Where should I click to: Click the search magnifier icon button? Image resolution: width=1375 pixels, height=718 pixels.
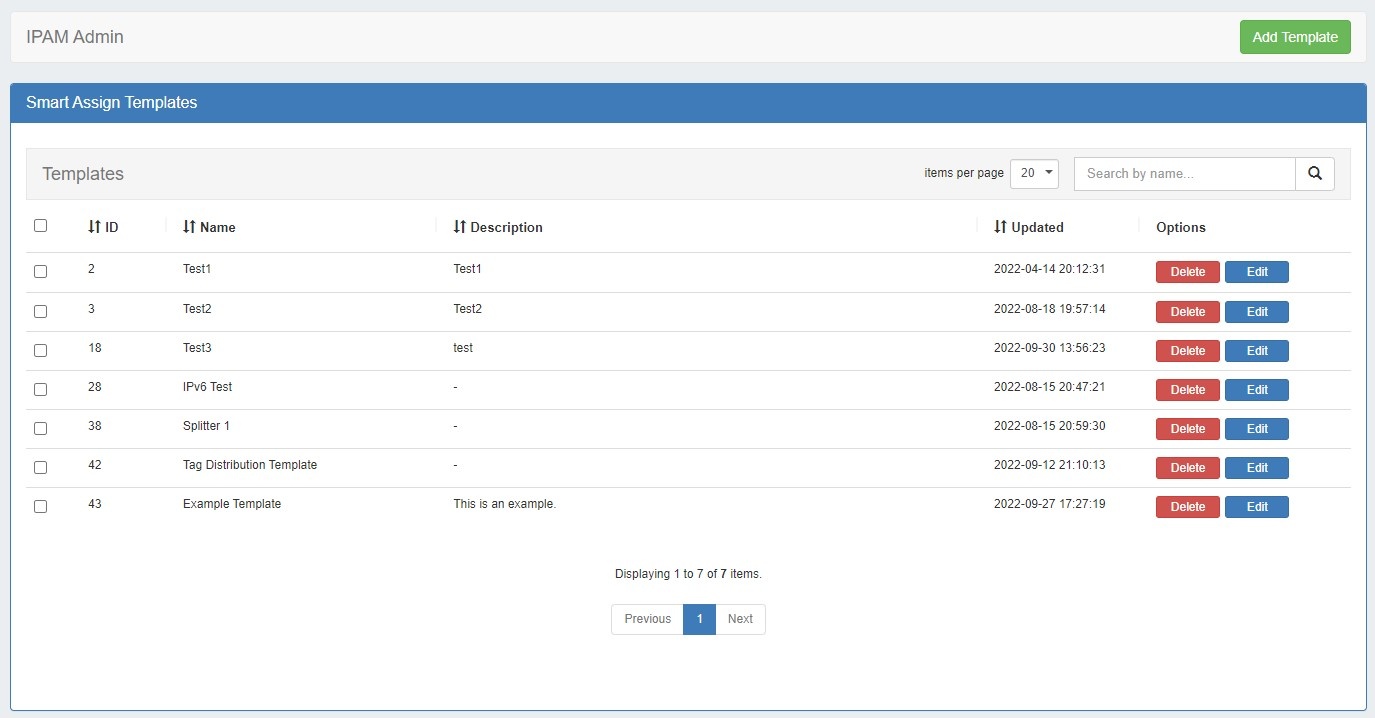(1314, 173)
